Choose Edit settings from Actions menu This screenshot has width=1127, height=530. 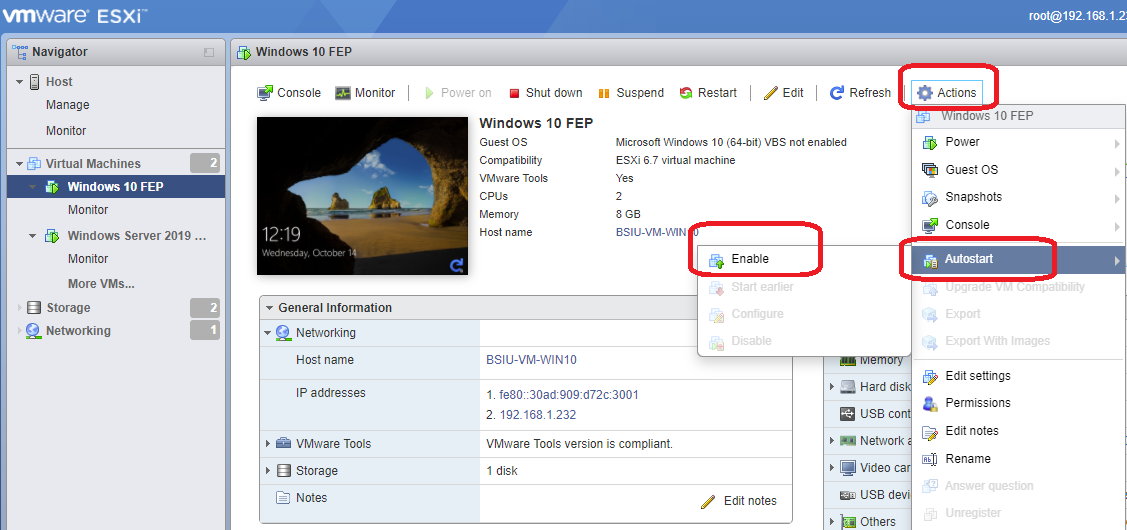pyautogui.click(x=977, y=376)
